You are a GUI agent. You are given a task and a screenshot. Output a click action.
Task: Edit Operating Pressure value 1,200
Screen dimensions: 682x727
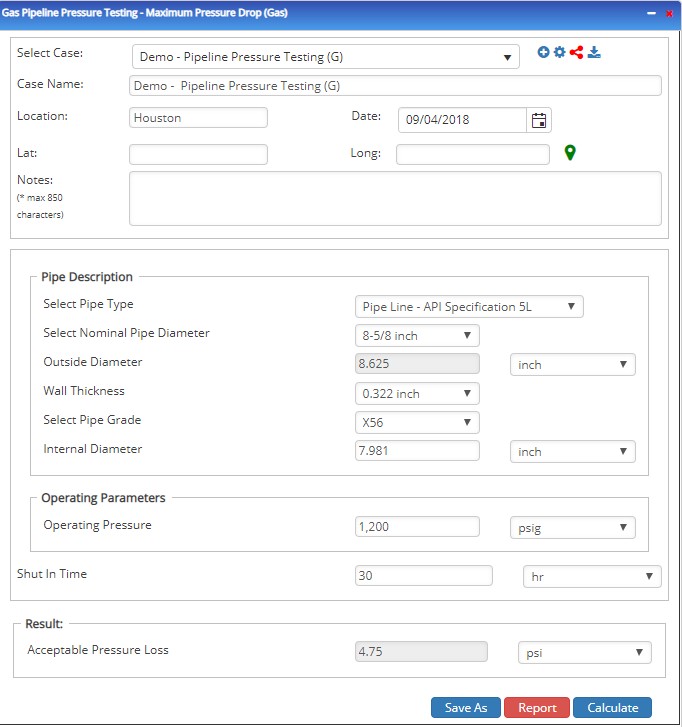417,527
